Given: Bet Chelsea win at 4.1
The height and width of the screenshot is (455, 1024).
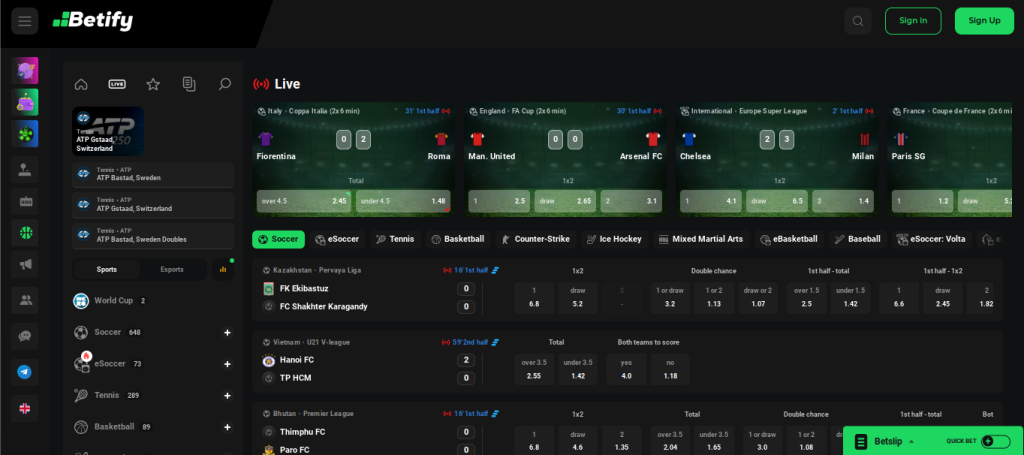Looking at the screenshot, I should pos(711,201).
